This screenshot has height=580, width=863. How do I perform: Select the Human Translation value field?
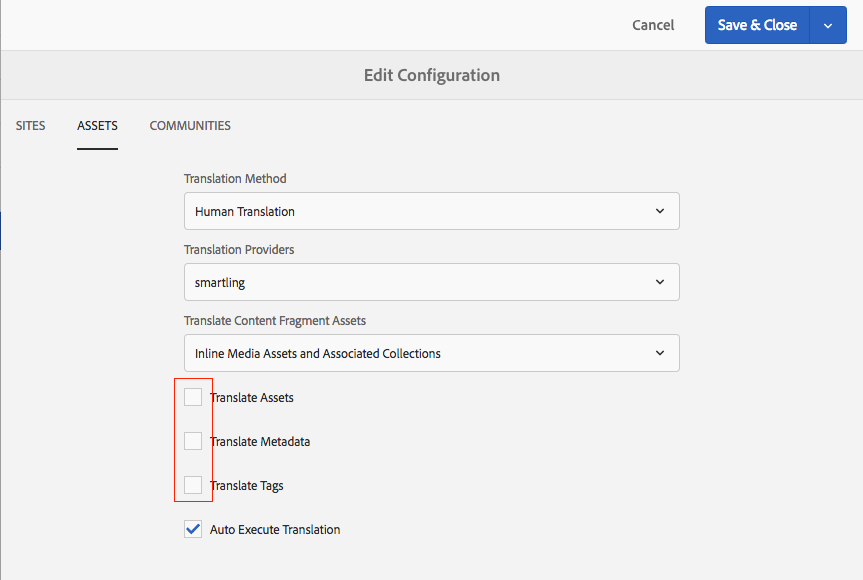400,211
